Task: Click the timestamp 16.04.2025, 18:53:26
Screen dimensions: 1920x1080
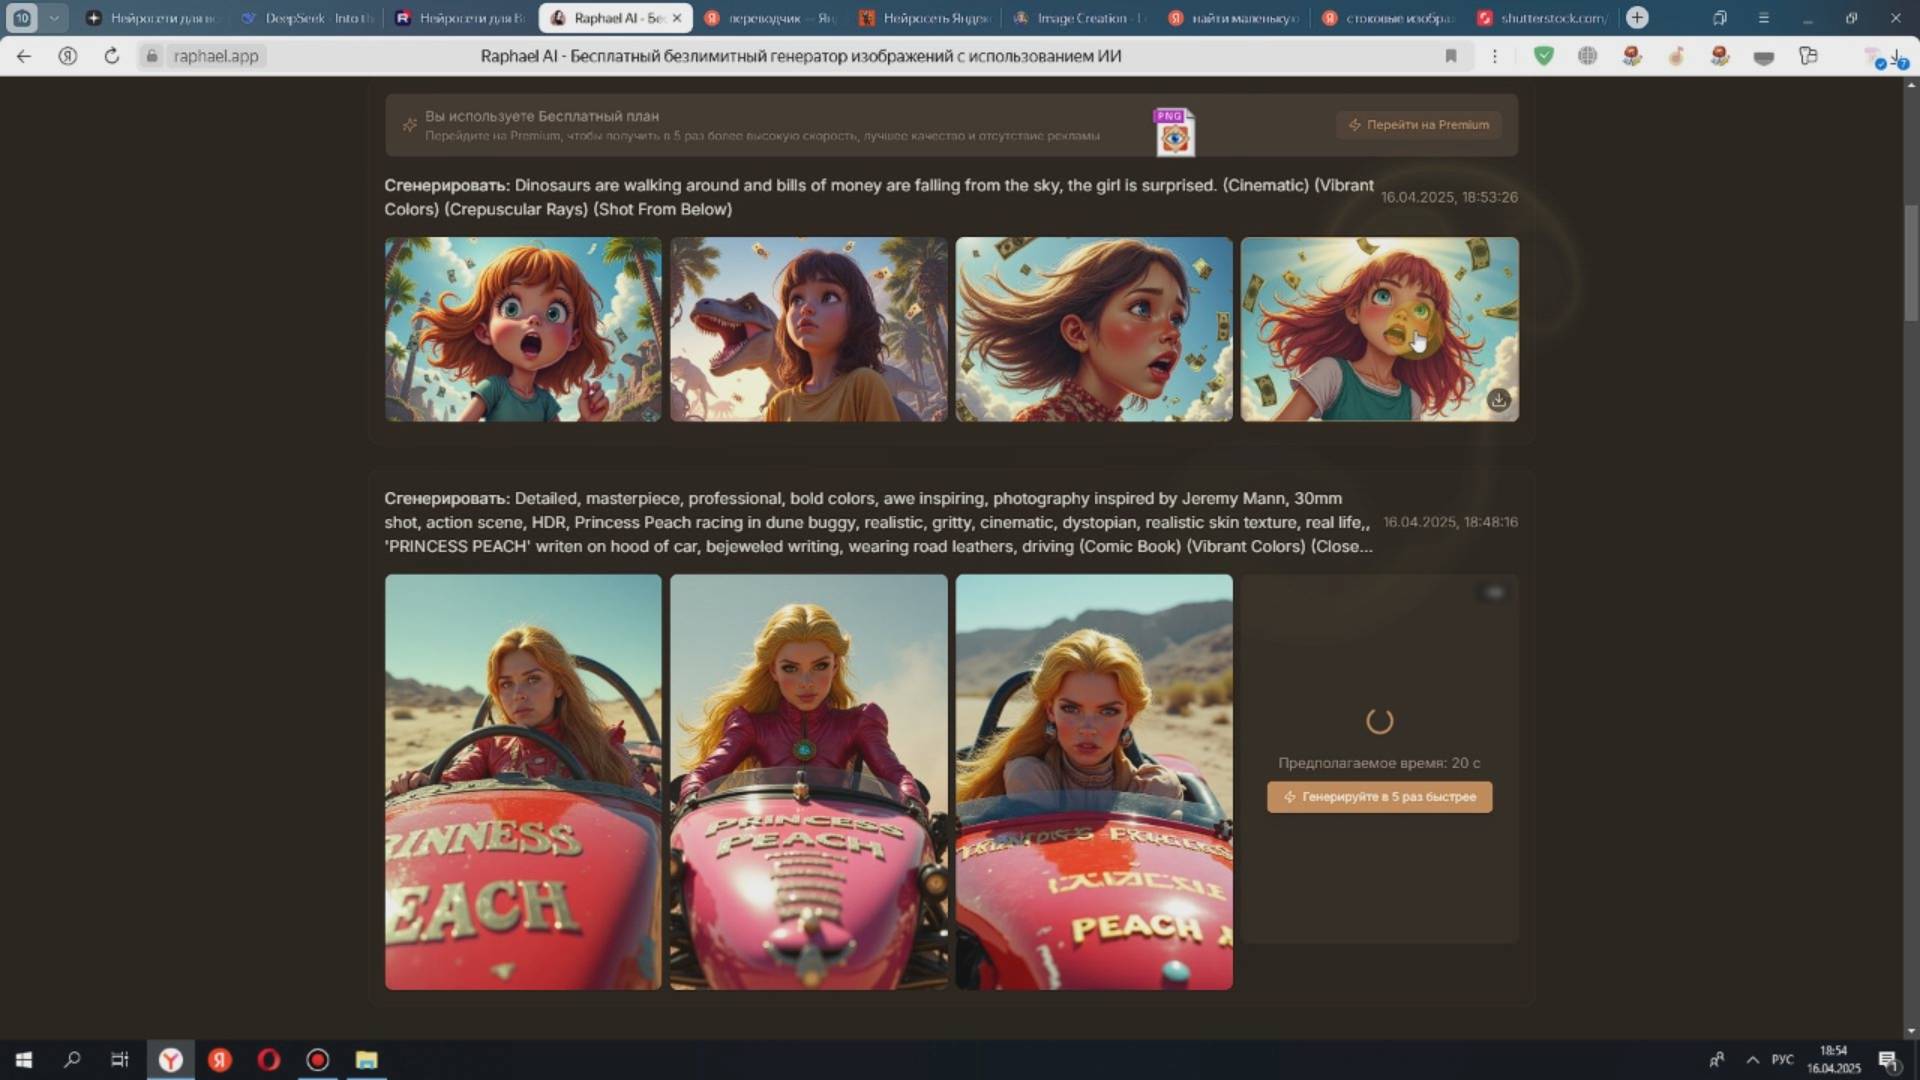Action: (x=1449, y=197)
